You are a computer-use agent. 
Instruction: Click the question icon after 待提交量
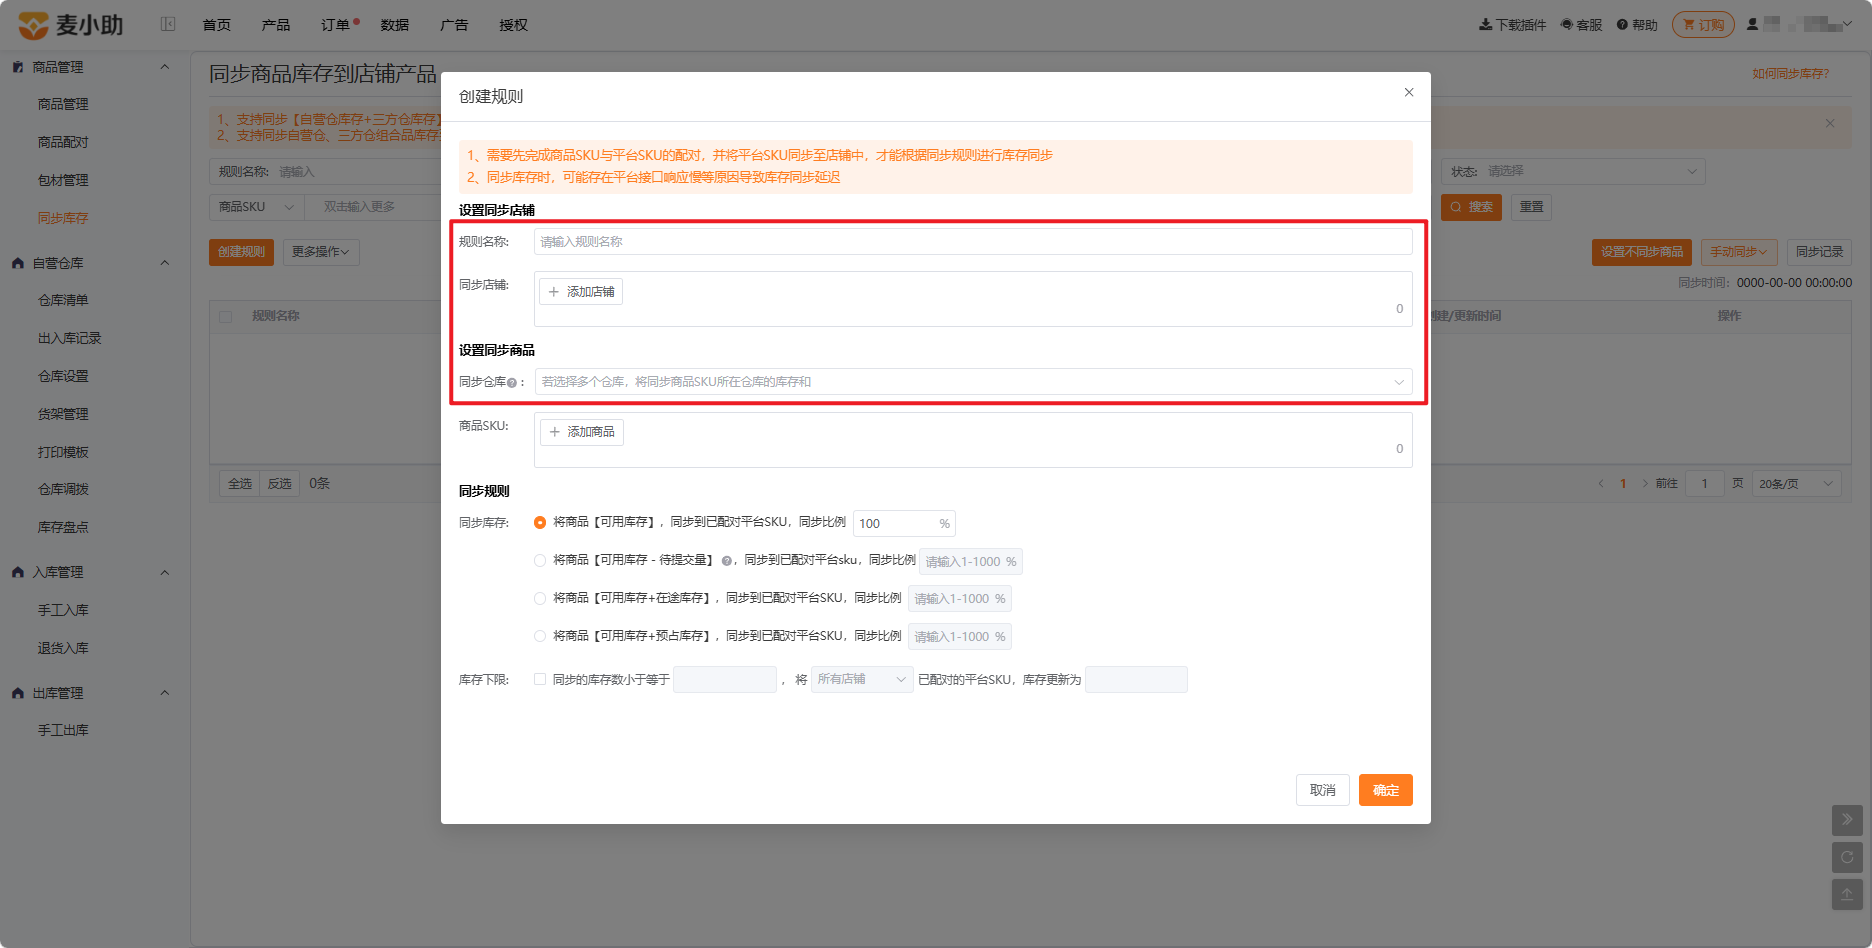[727, 561]
